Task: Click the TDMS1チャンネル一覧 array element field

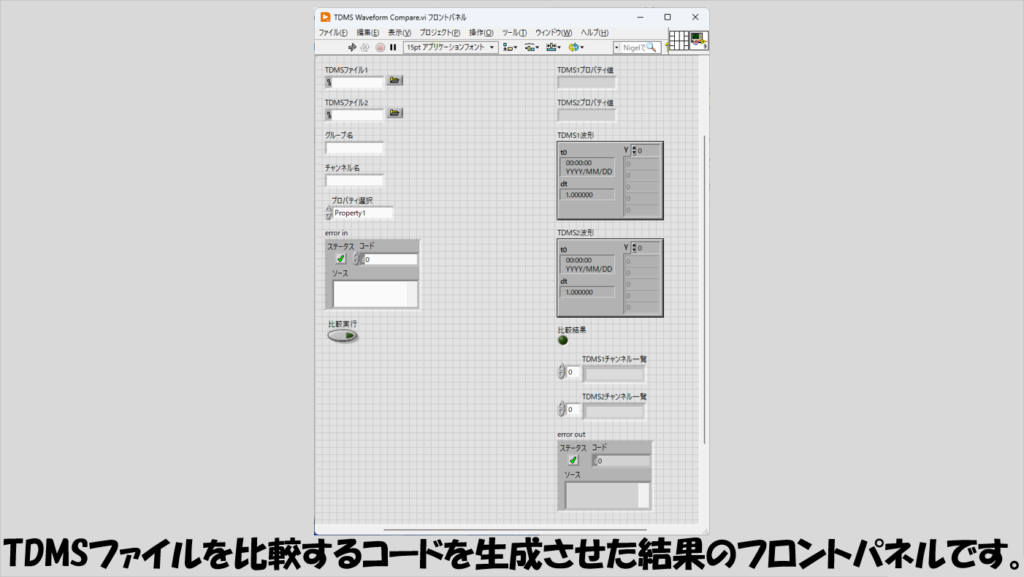Action: 614,373
